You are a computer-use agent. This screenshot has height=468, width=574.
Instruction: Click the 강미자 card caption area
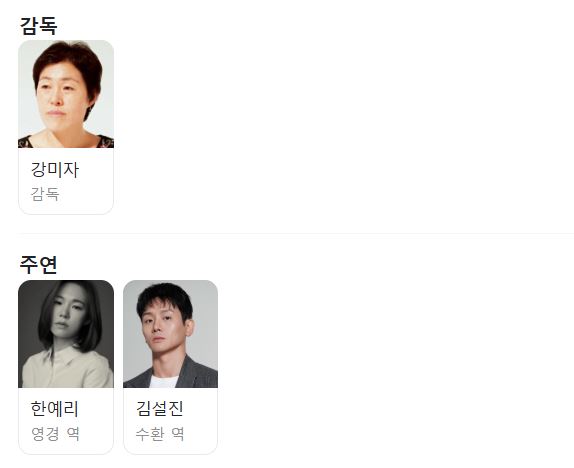click(66, 181)
